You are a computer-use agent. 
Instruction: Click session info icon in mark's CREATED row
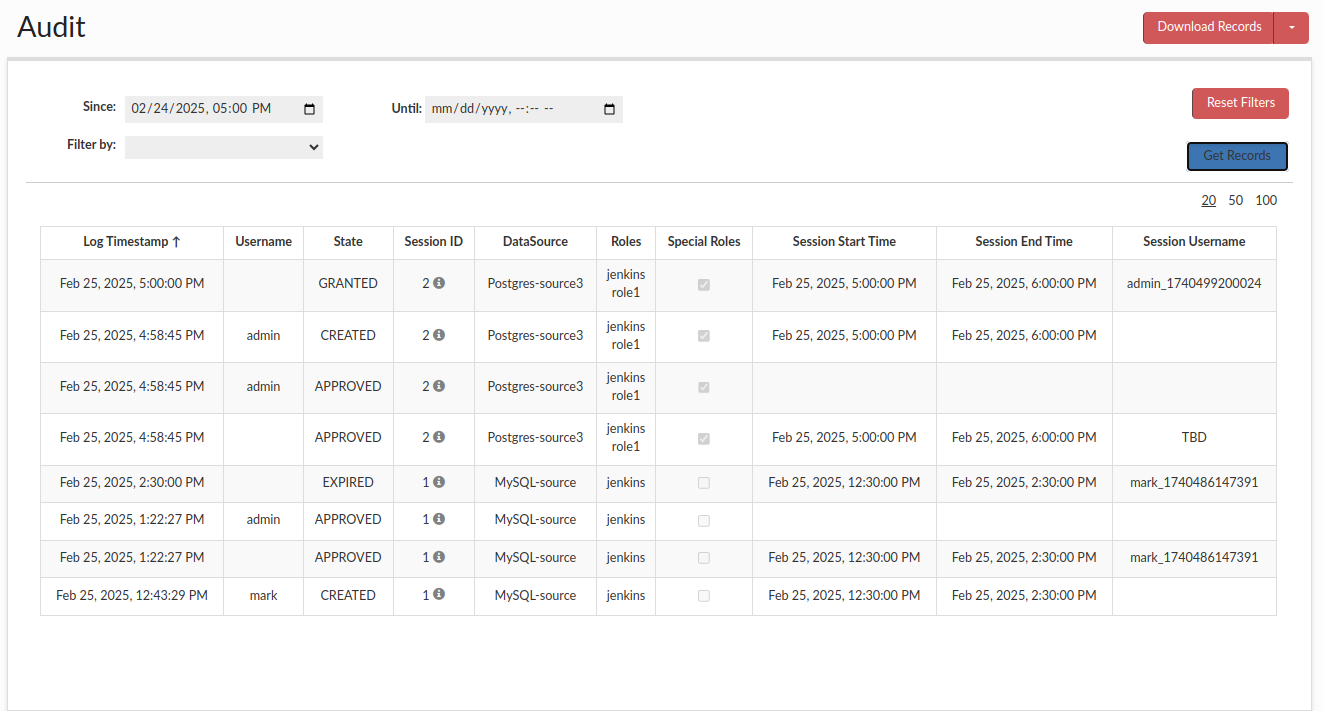pyautogui.click(x=439, y=594)
